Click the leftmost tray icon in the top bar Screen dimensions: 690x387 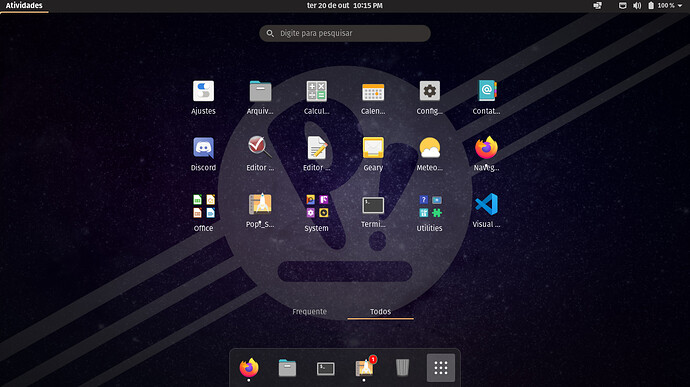tap(598, 6)
